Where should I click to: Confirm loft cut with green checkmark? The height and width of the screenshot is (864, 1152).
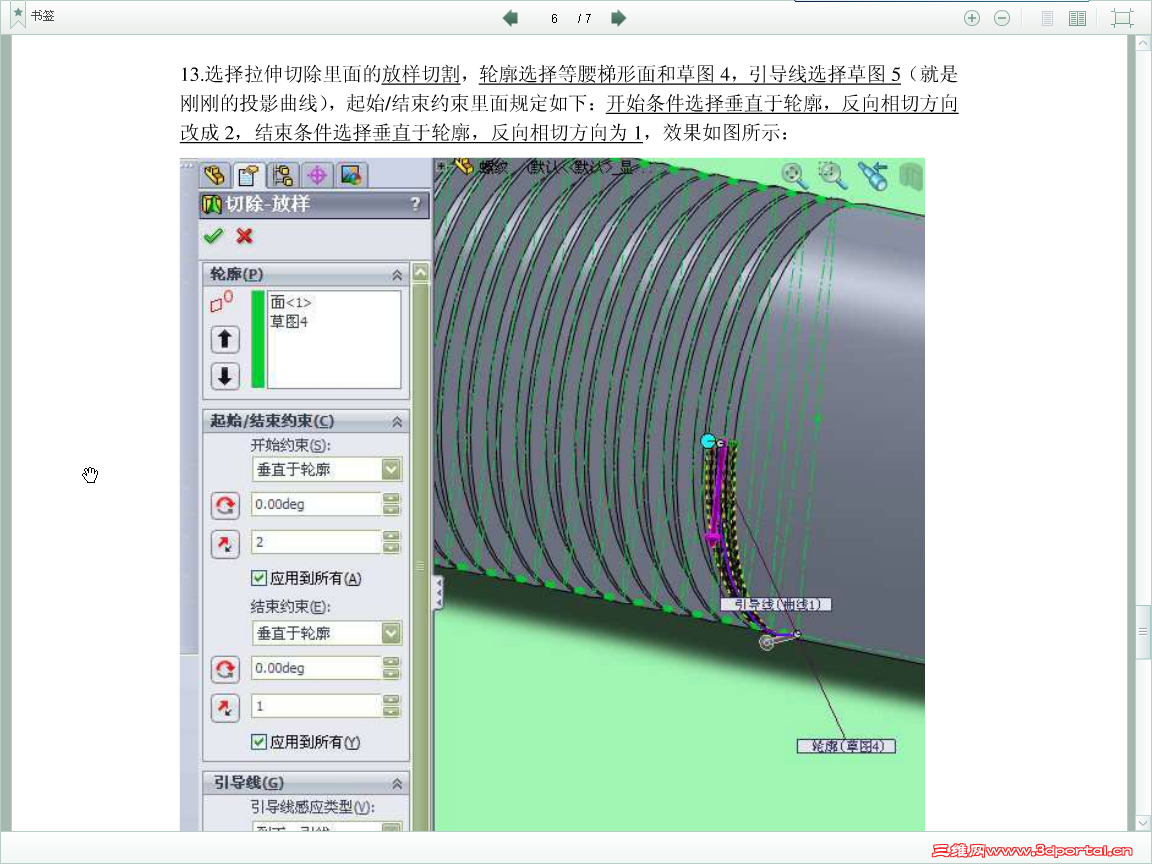(x=214, y=236)
